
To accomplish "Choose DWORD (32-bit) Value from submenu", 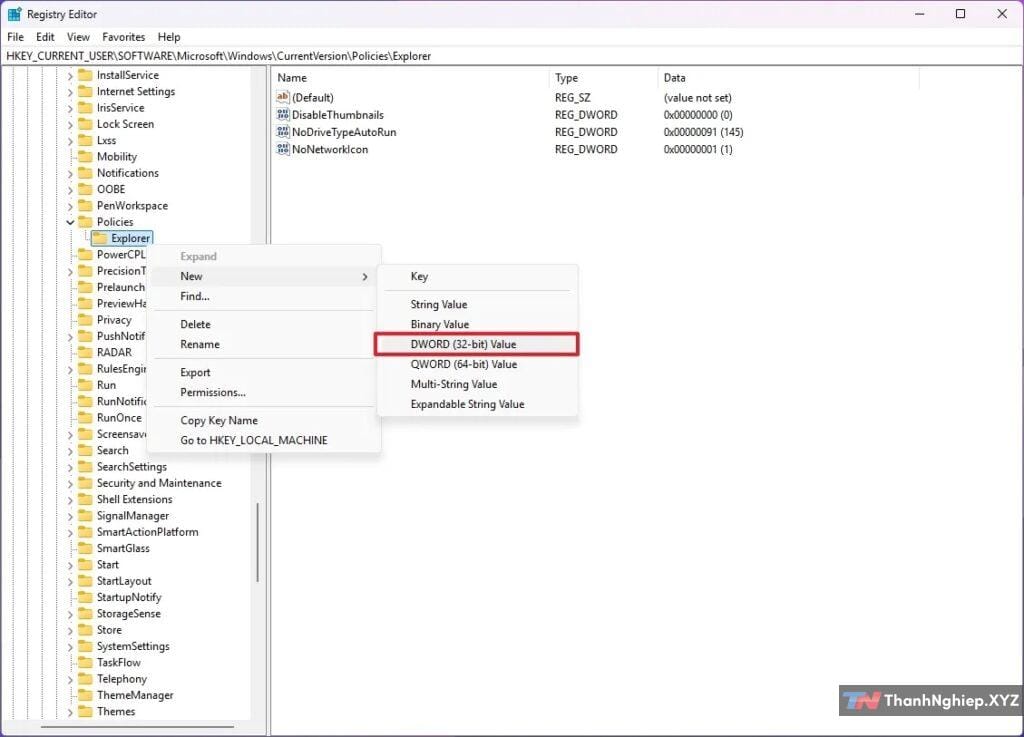I will (x=477, y=344).
